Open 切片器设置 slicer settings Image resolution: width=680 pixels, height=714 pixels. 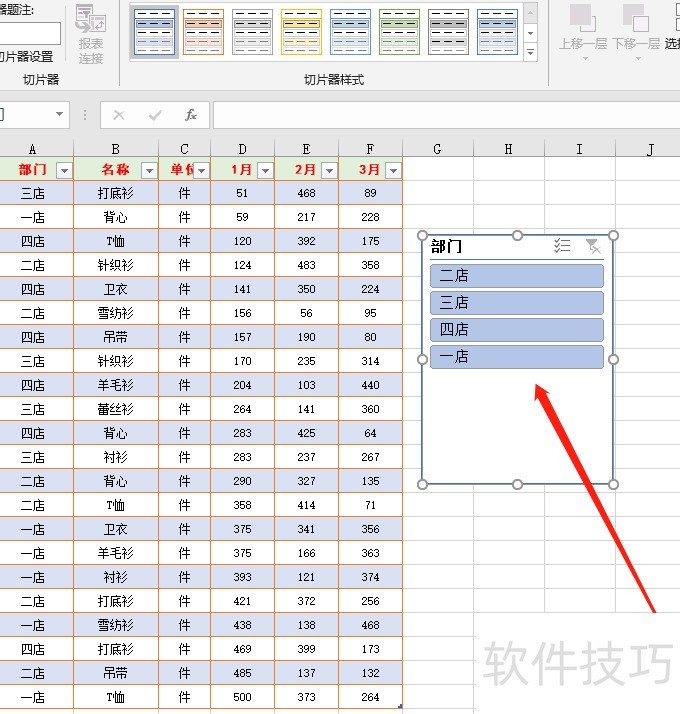[26, 57]
